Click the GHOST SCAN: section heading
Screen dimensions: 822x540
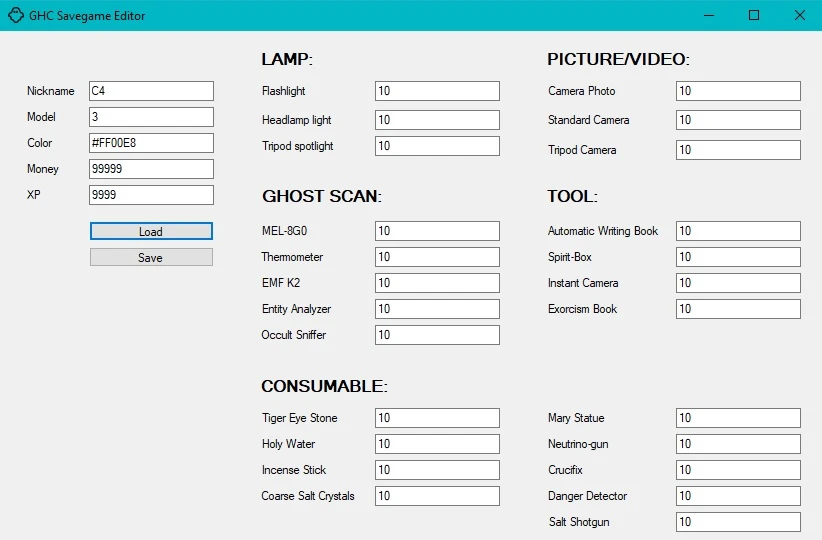(322, 196)
